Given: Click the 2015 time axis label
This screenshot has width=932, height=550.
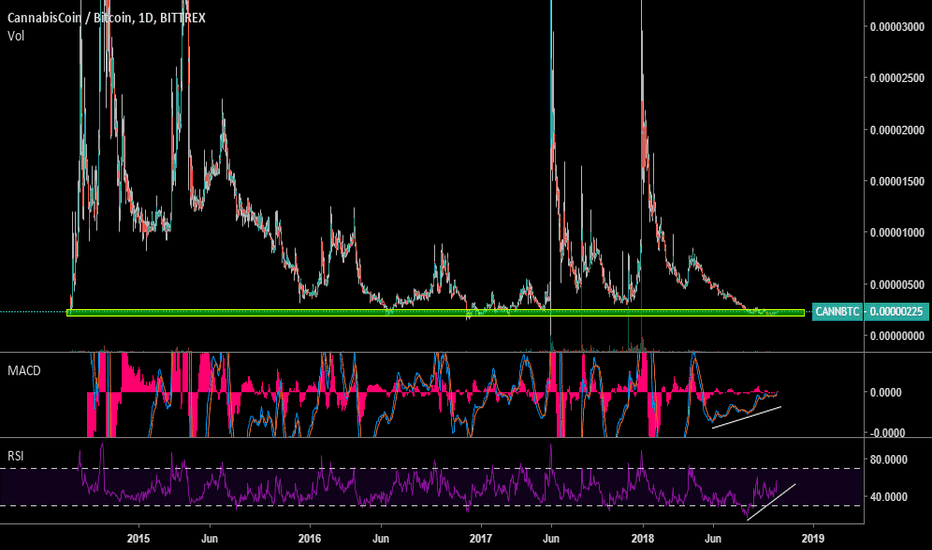Looking at the screenshot, I should [138, 538].
